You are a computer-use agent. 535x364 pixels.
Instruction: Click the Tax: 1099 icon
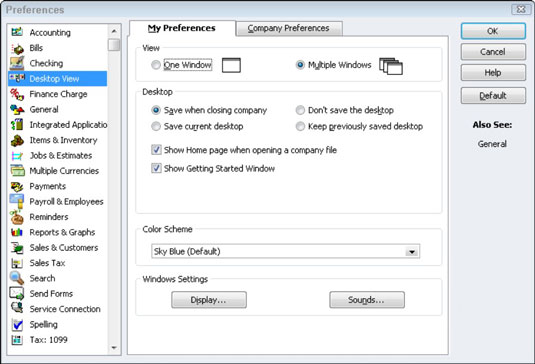pos(17,340)
